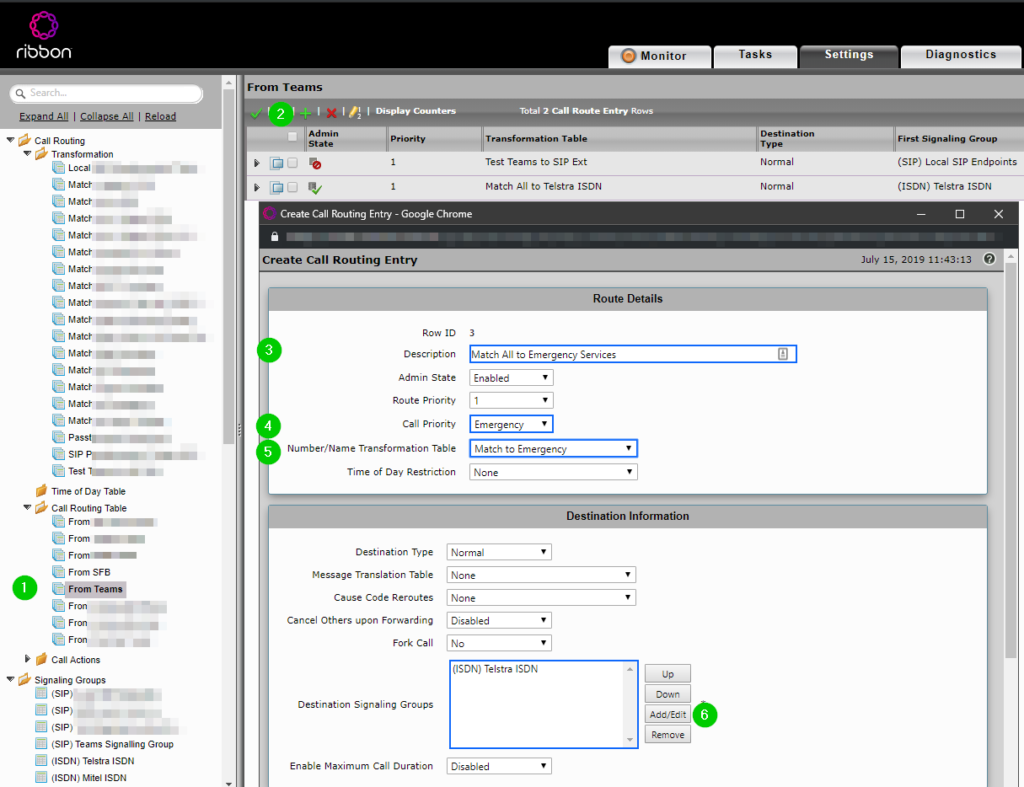
Task: Click the Expand All link
Action: (x=44, y=116)
